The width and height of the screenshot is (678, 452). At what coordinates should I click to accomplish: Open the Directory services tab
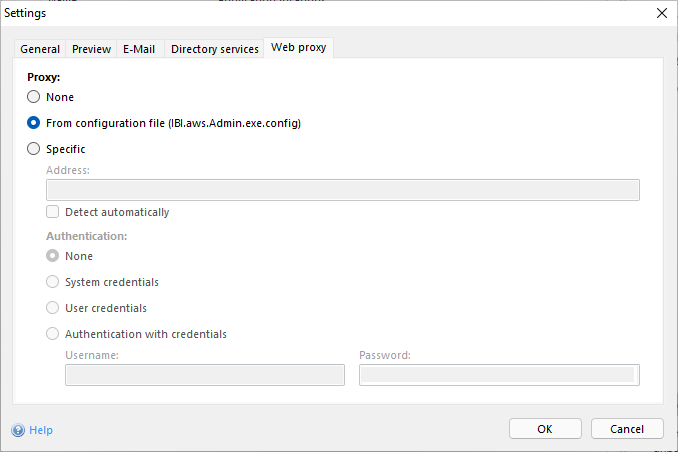tap(214, 49)
